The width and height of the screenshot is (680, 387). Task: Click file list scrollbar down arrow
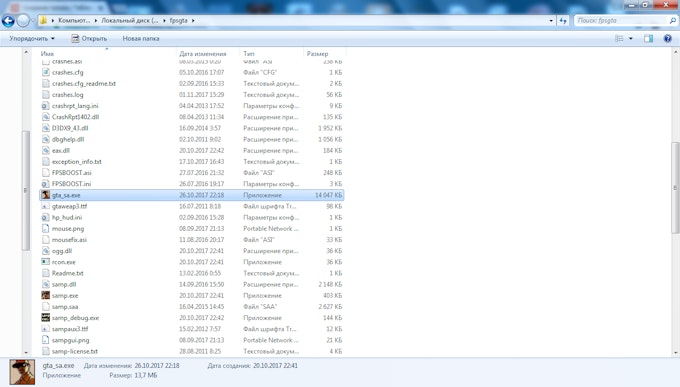[x=676, y=353]
